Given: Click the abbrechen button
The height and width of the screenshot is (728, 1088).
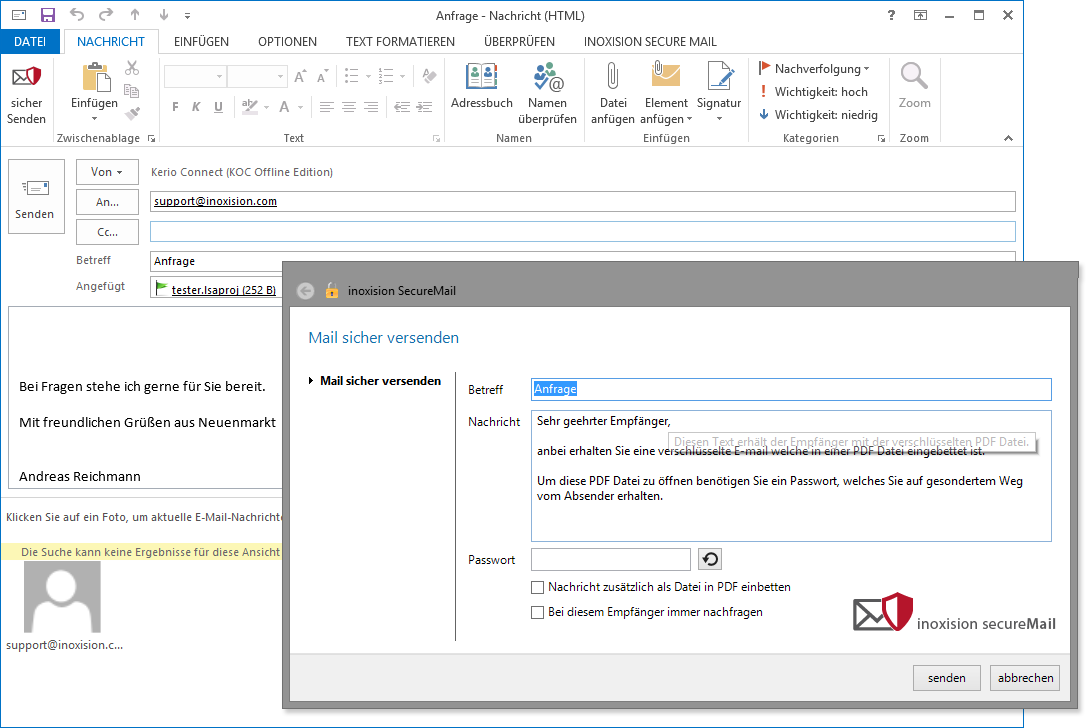Looking at the screenshot, I should pyautogui.click(x=1024, y=678).
